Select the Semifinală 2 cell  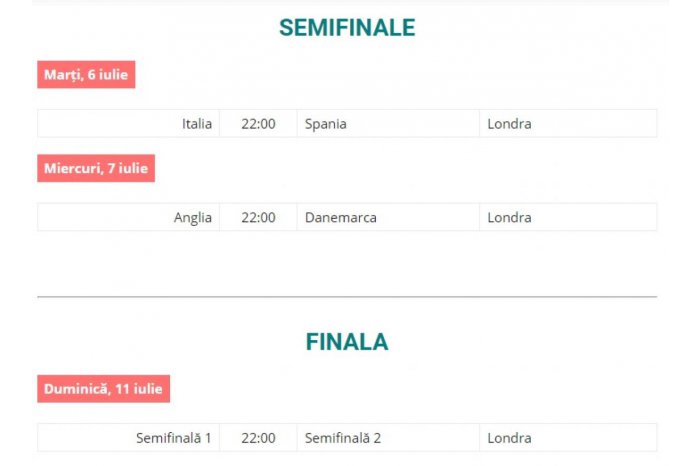(388, 438)
